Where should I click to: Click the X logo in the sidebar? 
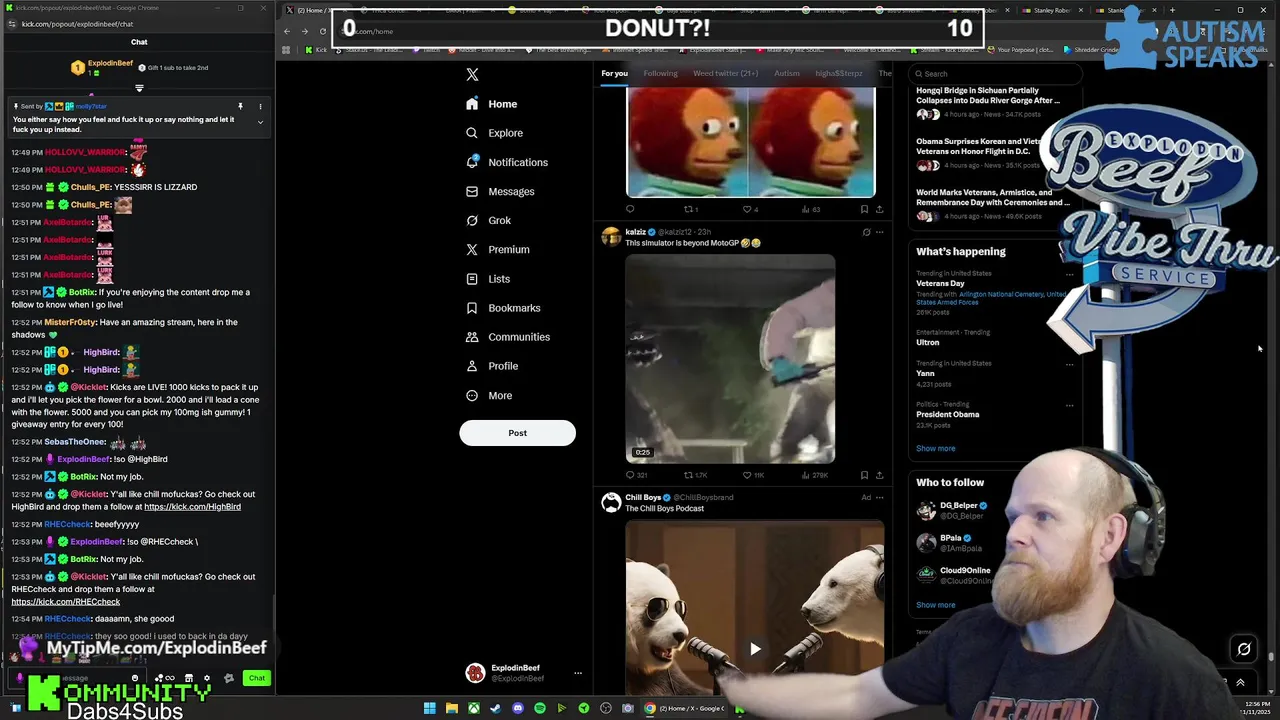pos(472,75)
